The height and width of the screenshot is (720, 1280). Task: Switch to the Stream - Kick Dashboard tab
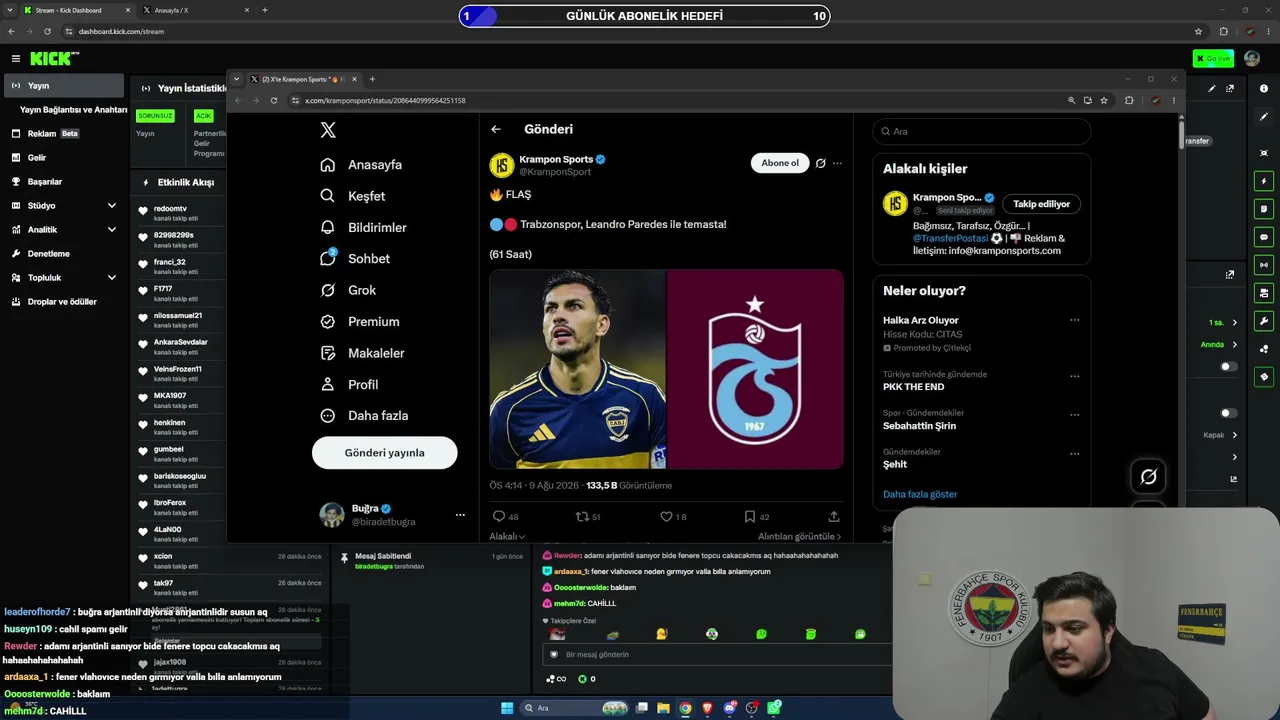click(76, 10)
